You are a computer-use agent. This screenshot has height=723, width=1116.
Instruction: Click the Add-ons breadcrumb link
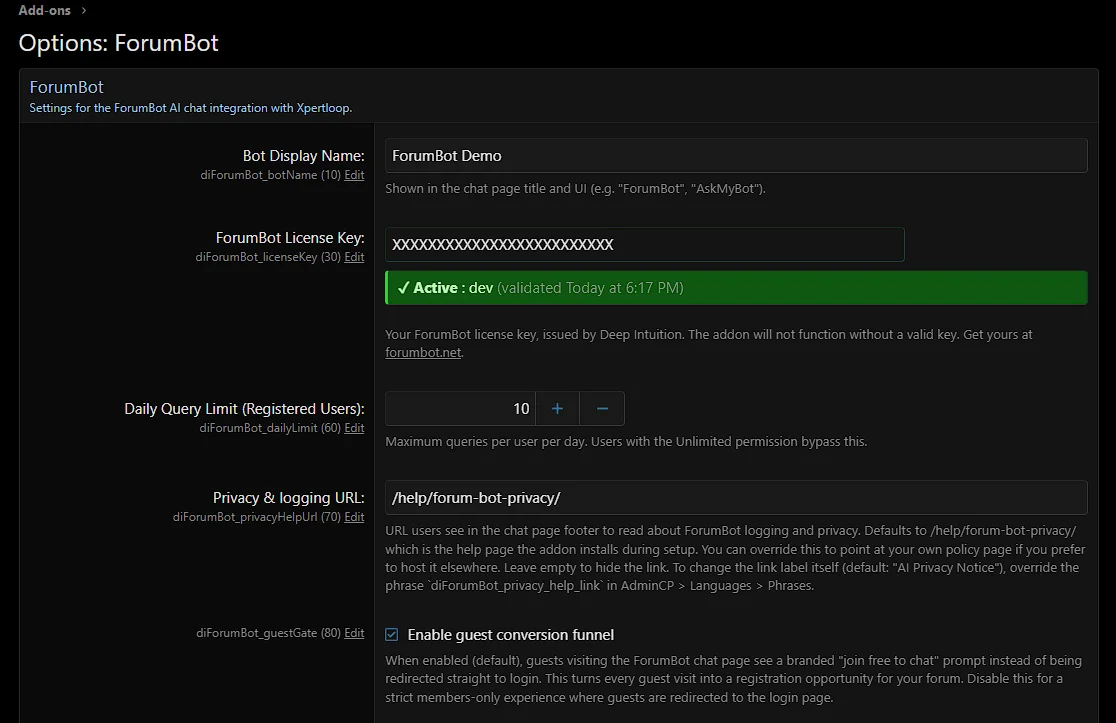tap(45, 11)
